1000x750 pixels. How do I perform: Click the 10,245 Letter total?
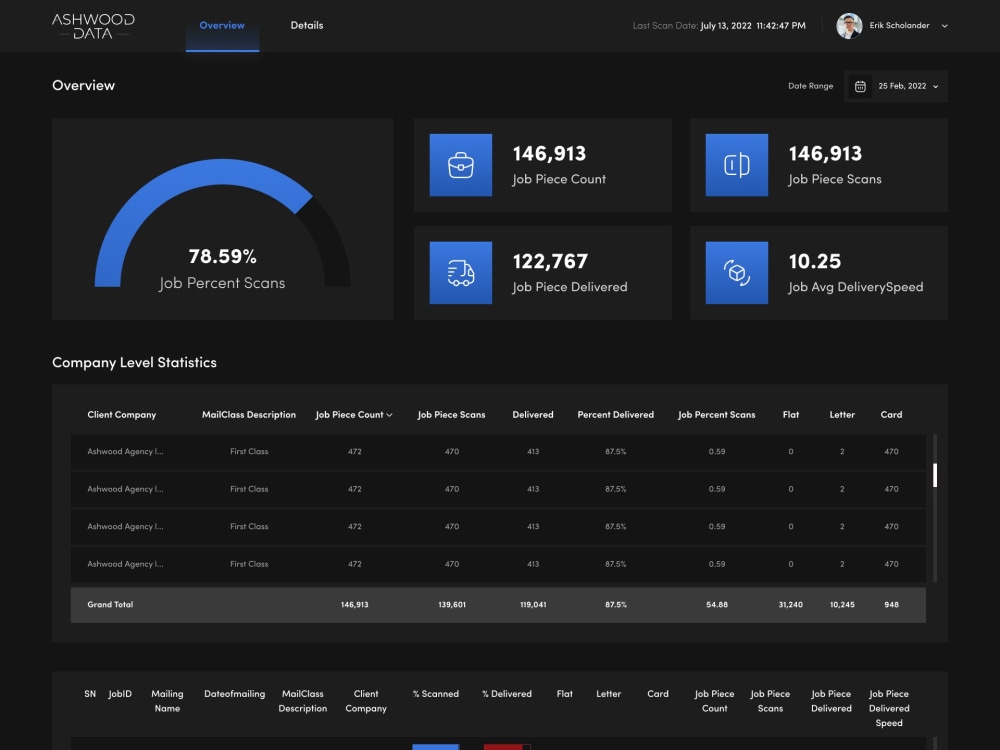[842, 605]
